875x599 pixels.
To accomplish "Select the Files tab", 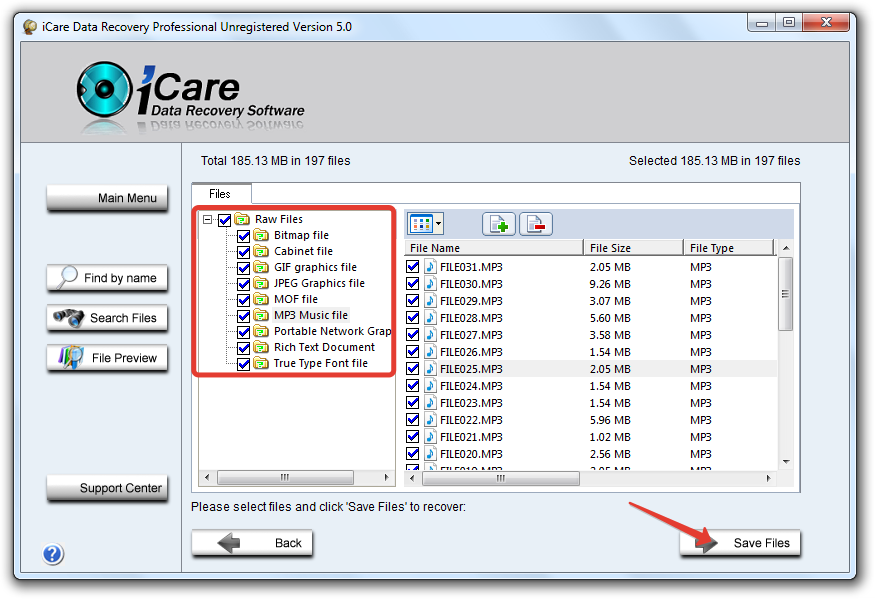I will [220, 194].
